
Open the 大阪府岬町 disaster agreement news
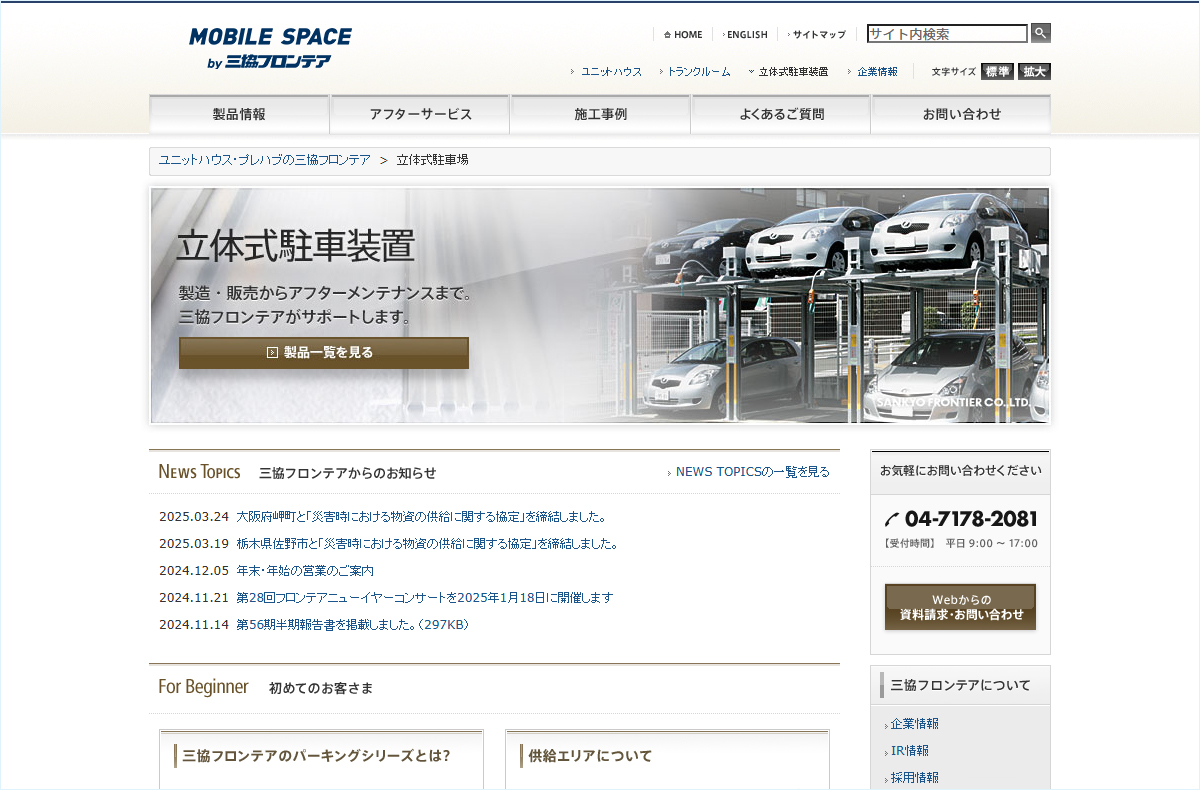(x=422, y=517)
